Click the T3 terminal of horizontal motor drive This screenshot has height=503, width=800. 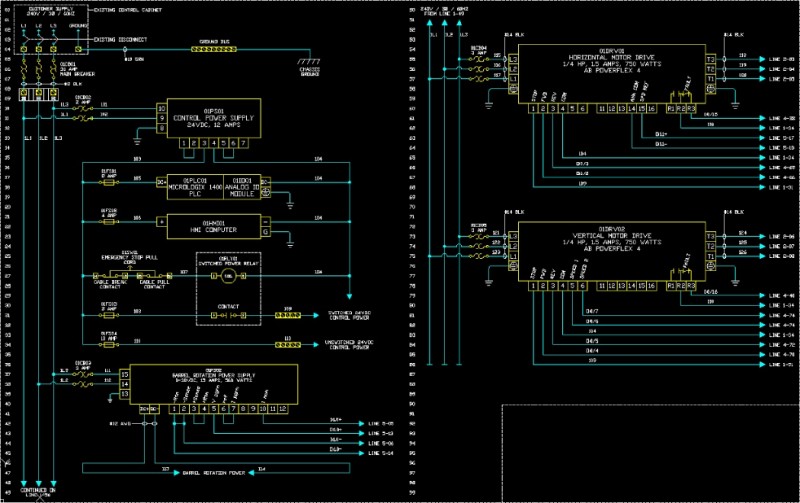[x=711, y=59]
